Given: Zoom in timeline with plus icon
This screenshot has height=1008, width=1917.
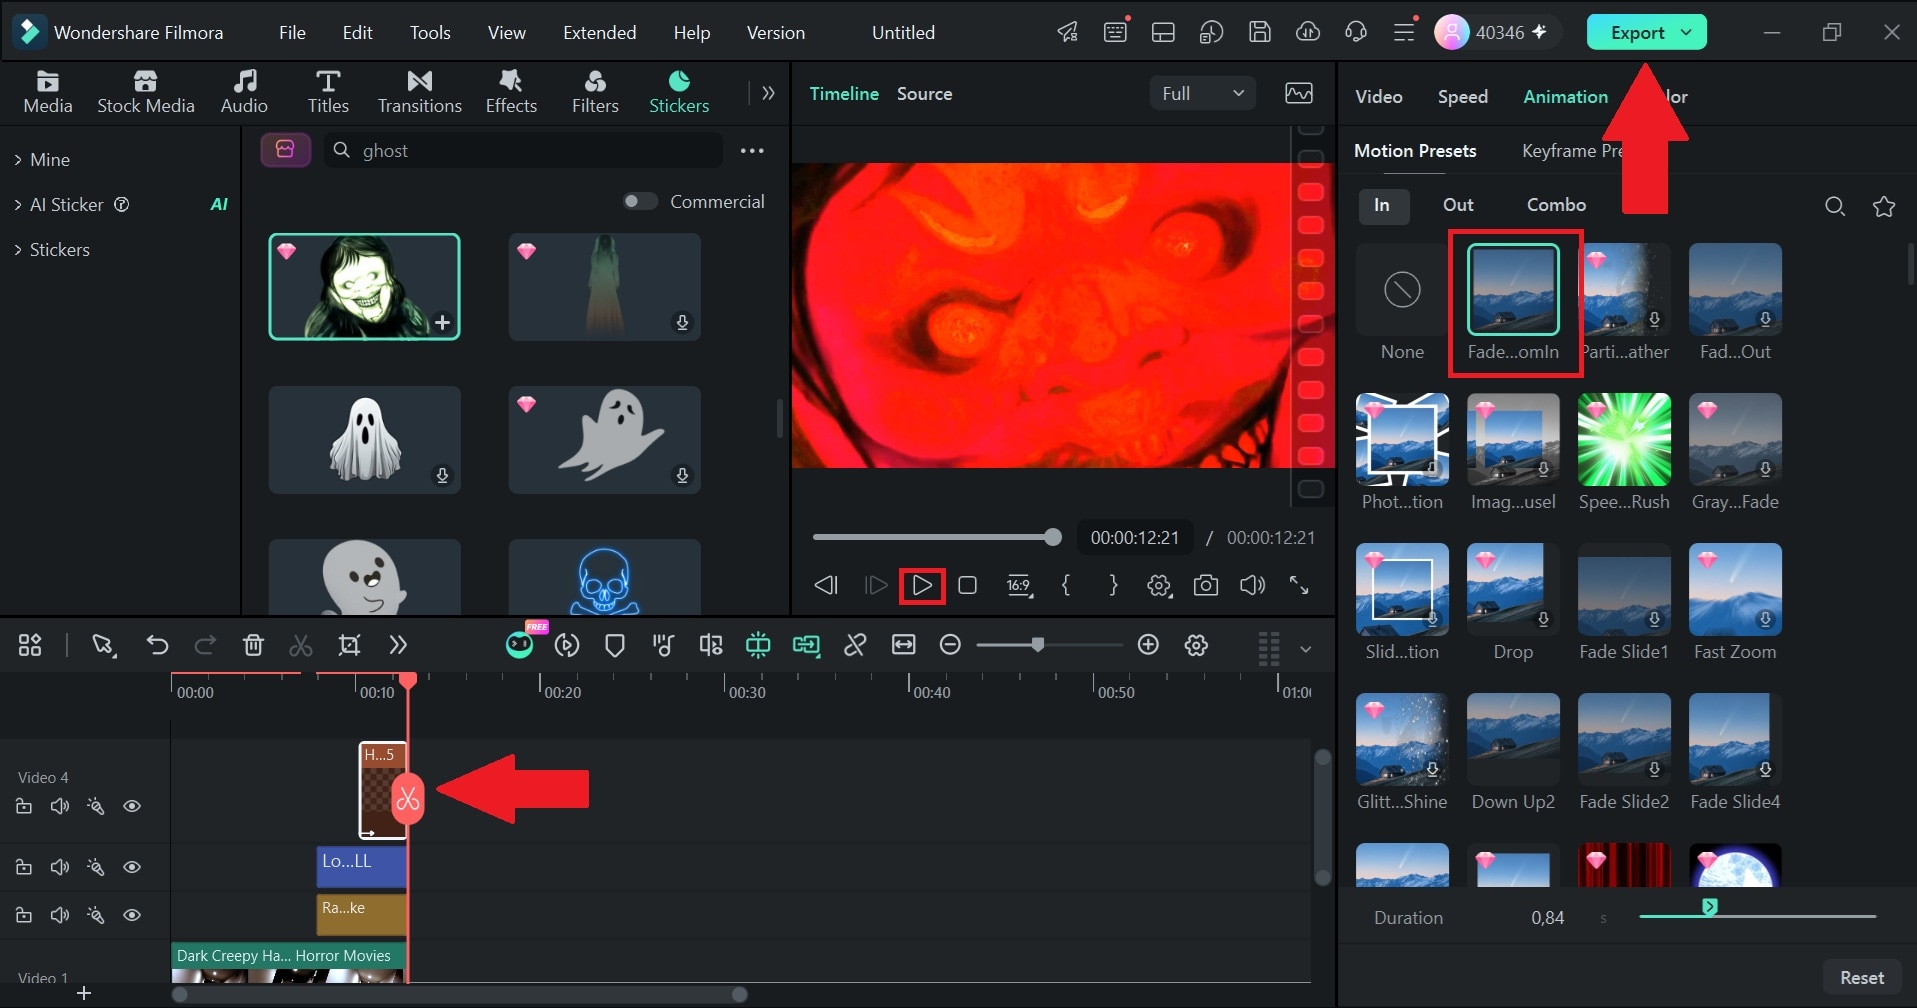Looking at the screenshot, I should click(x=1148, y=645).
